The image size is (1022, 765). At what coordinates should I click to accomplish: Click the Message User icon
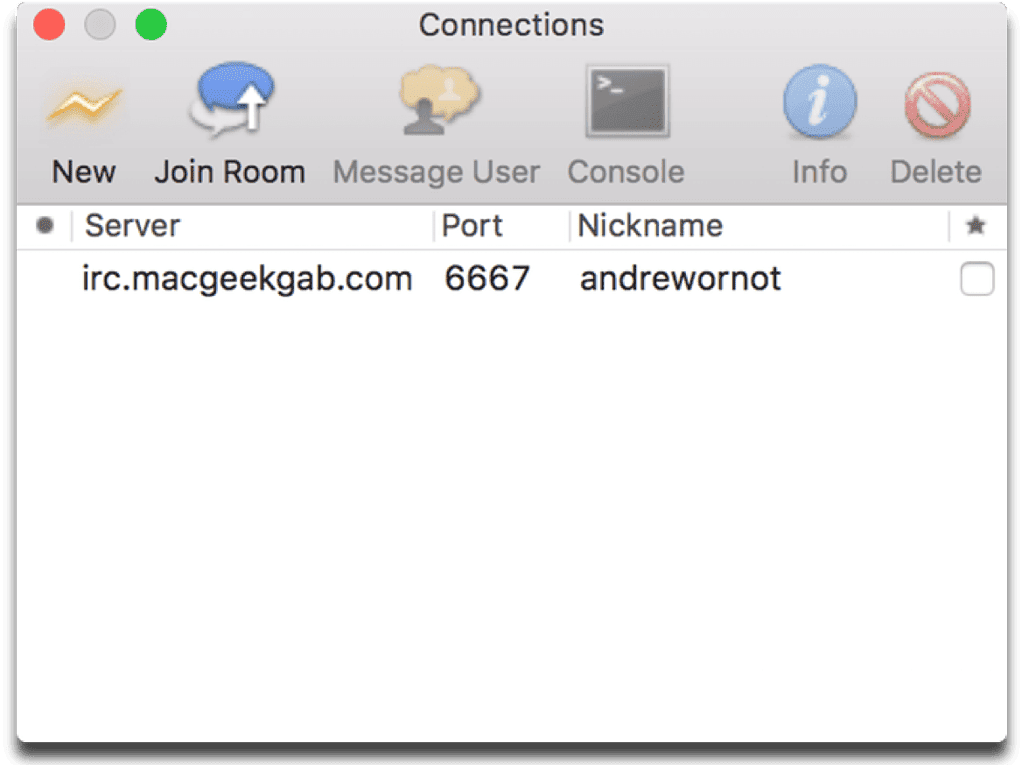click(x=438, y=100)
